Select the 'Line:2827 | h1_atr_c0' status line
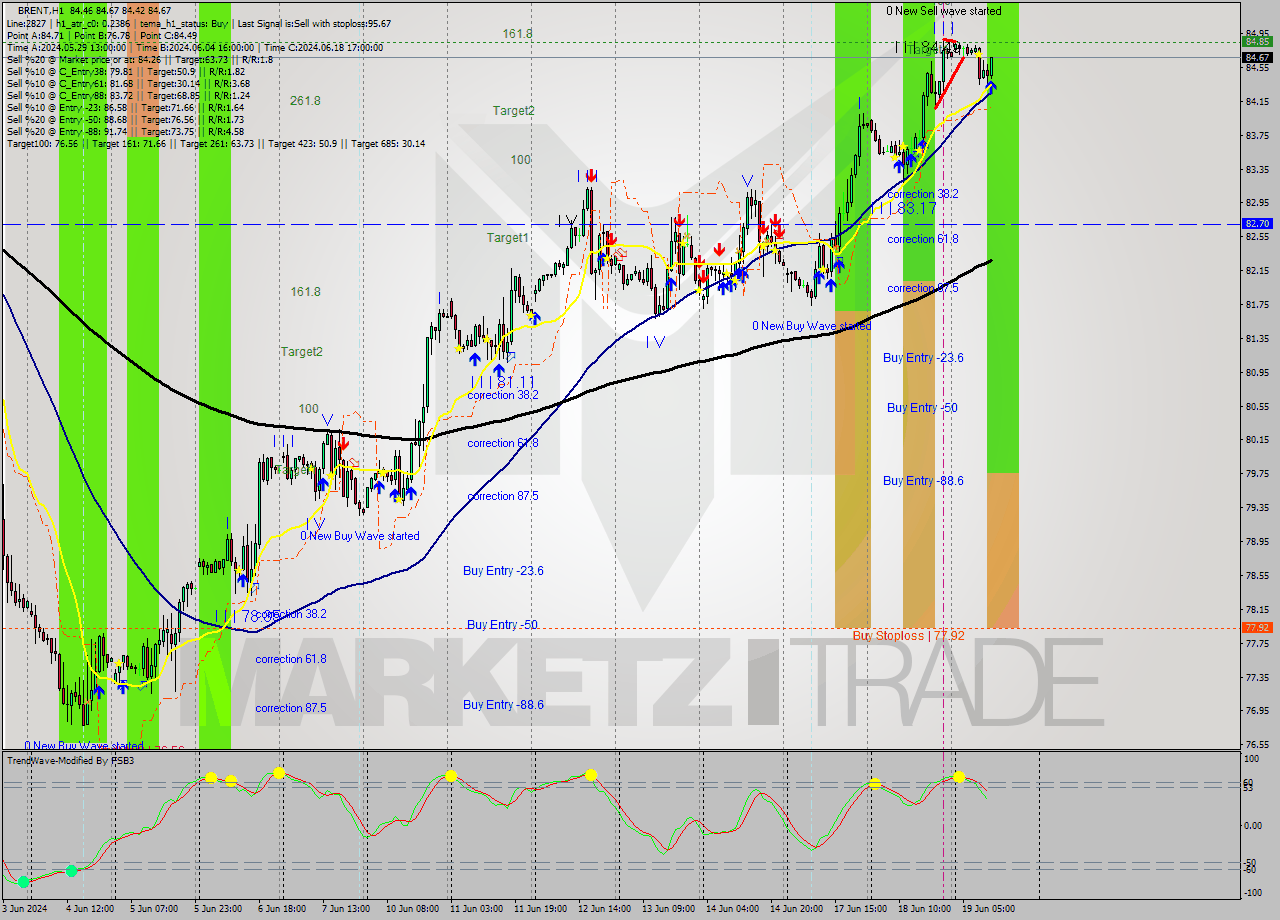The image size is (1280, 920). click(198, 23)
